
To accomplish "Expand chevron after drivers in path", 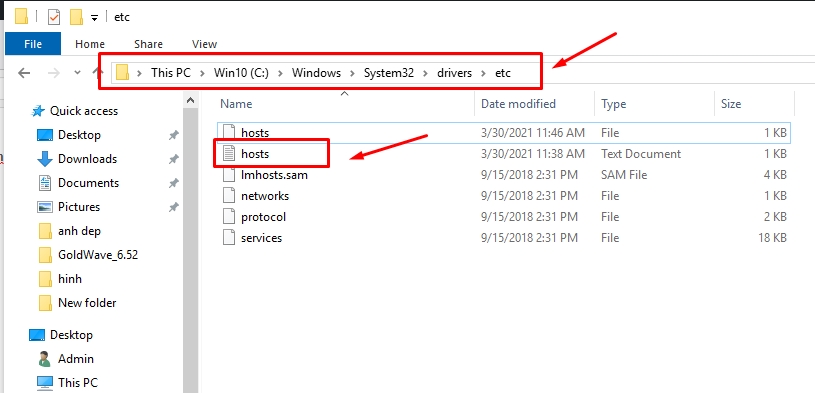I will tap(483, 73).
